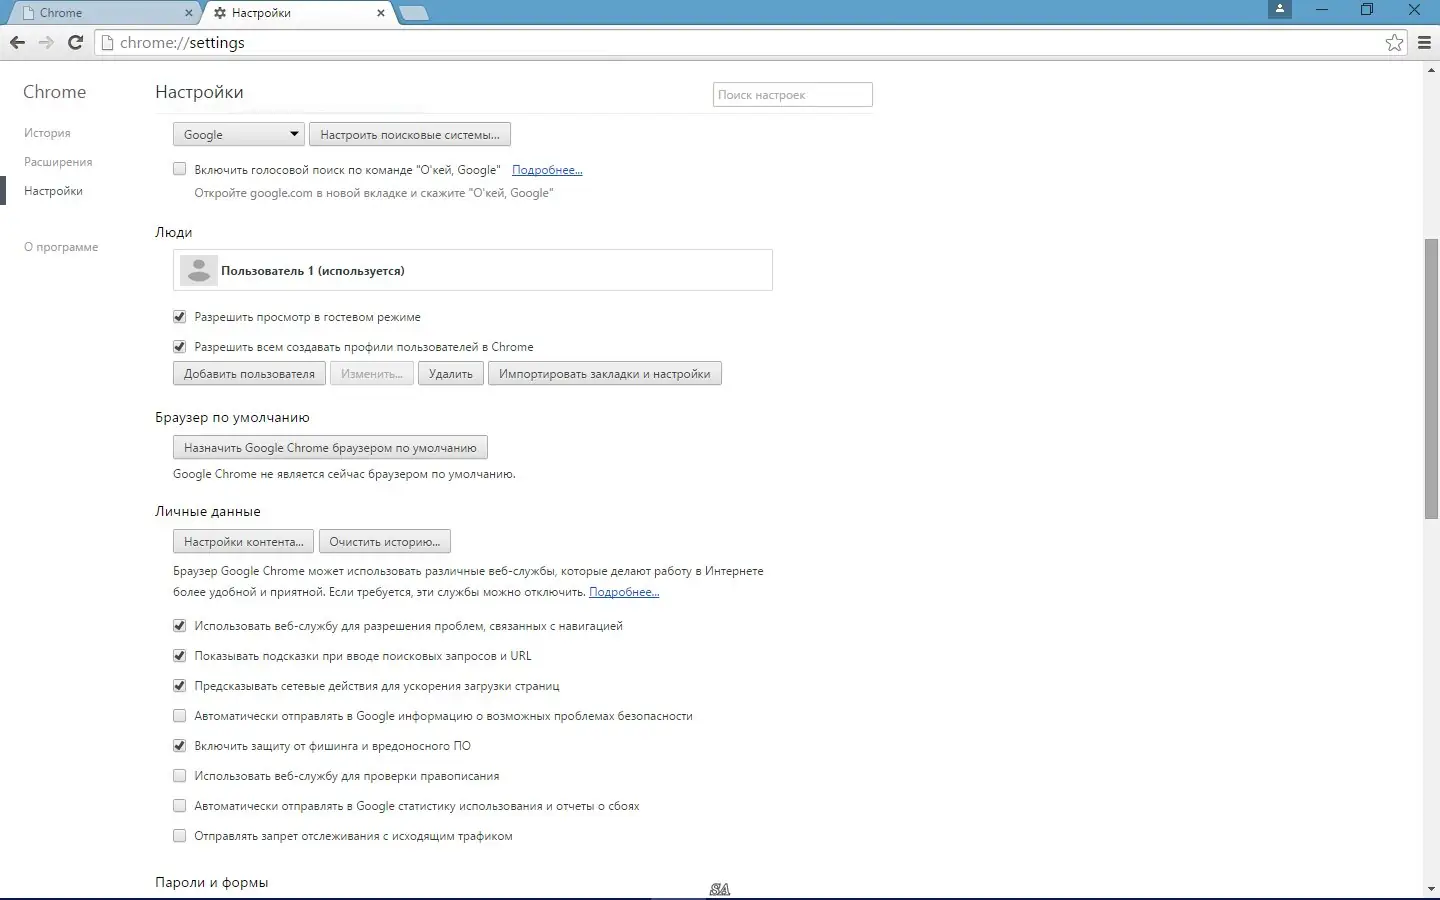Click the Chrome heading in sidebar

[55, 92]
